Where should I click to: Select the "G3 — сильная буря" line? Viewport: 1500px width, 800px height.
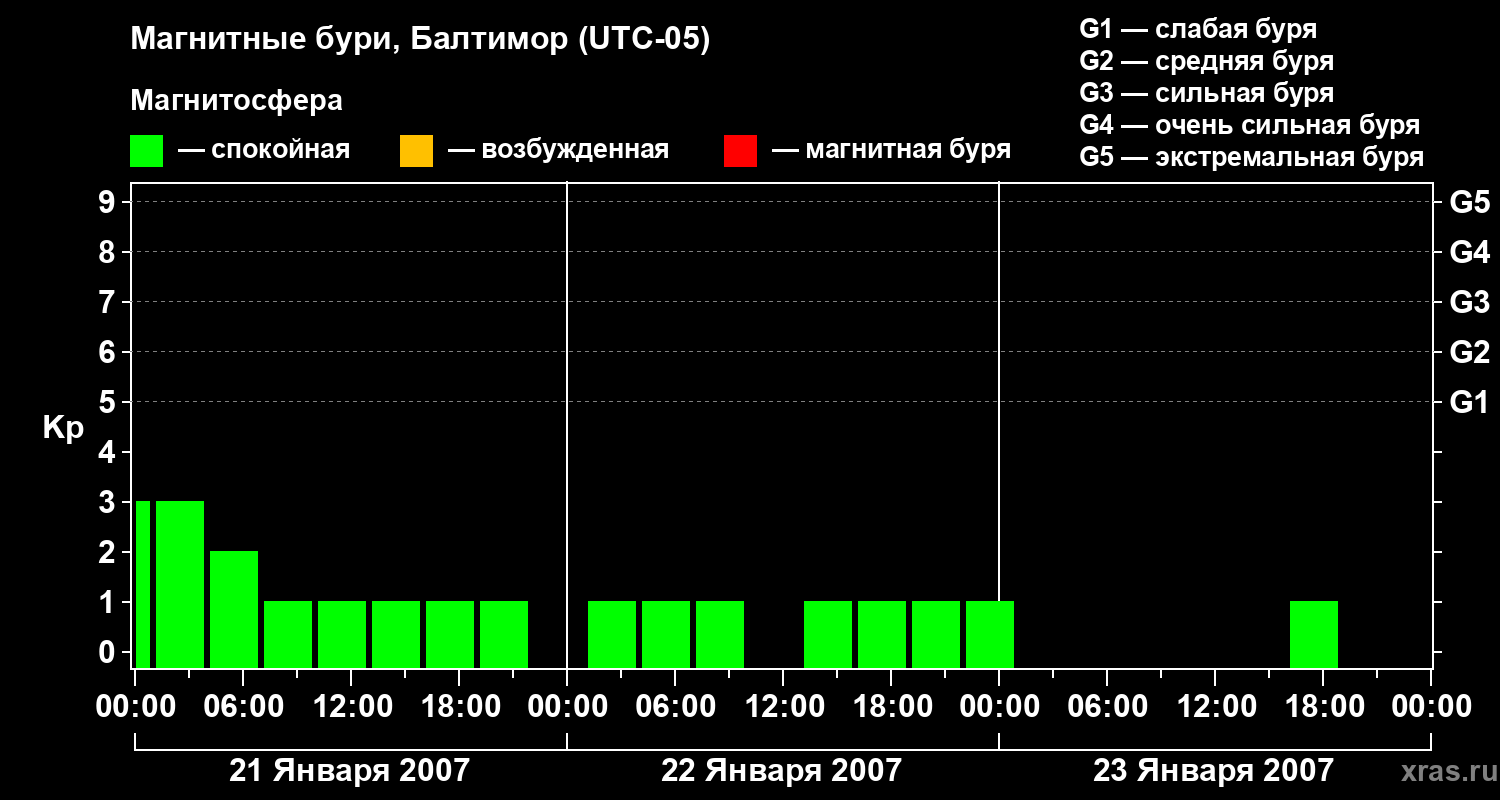[1207, 93]
